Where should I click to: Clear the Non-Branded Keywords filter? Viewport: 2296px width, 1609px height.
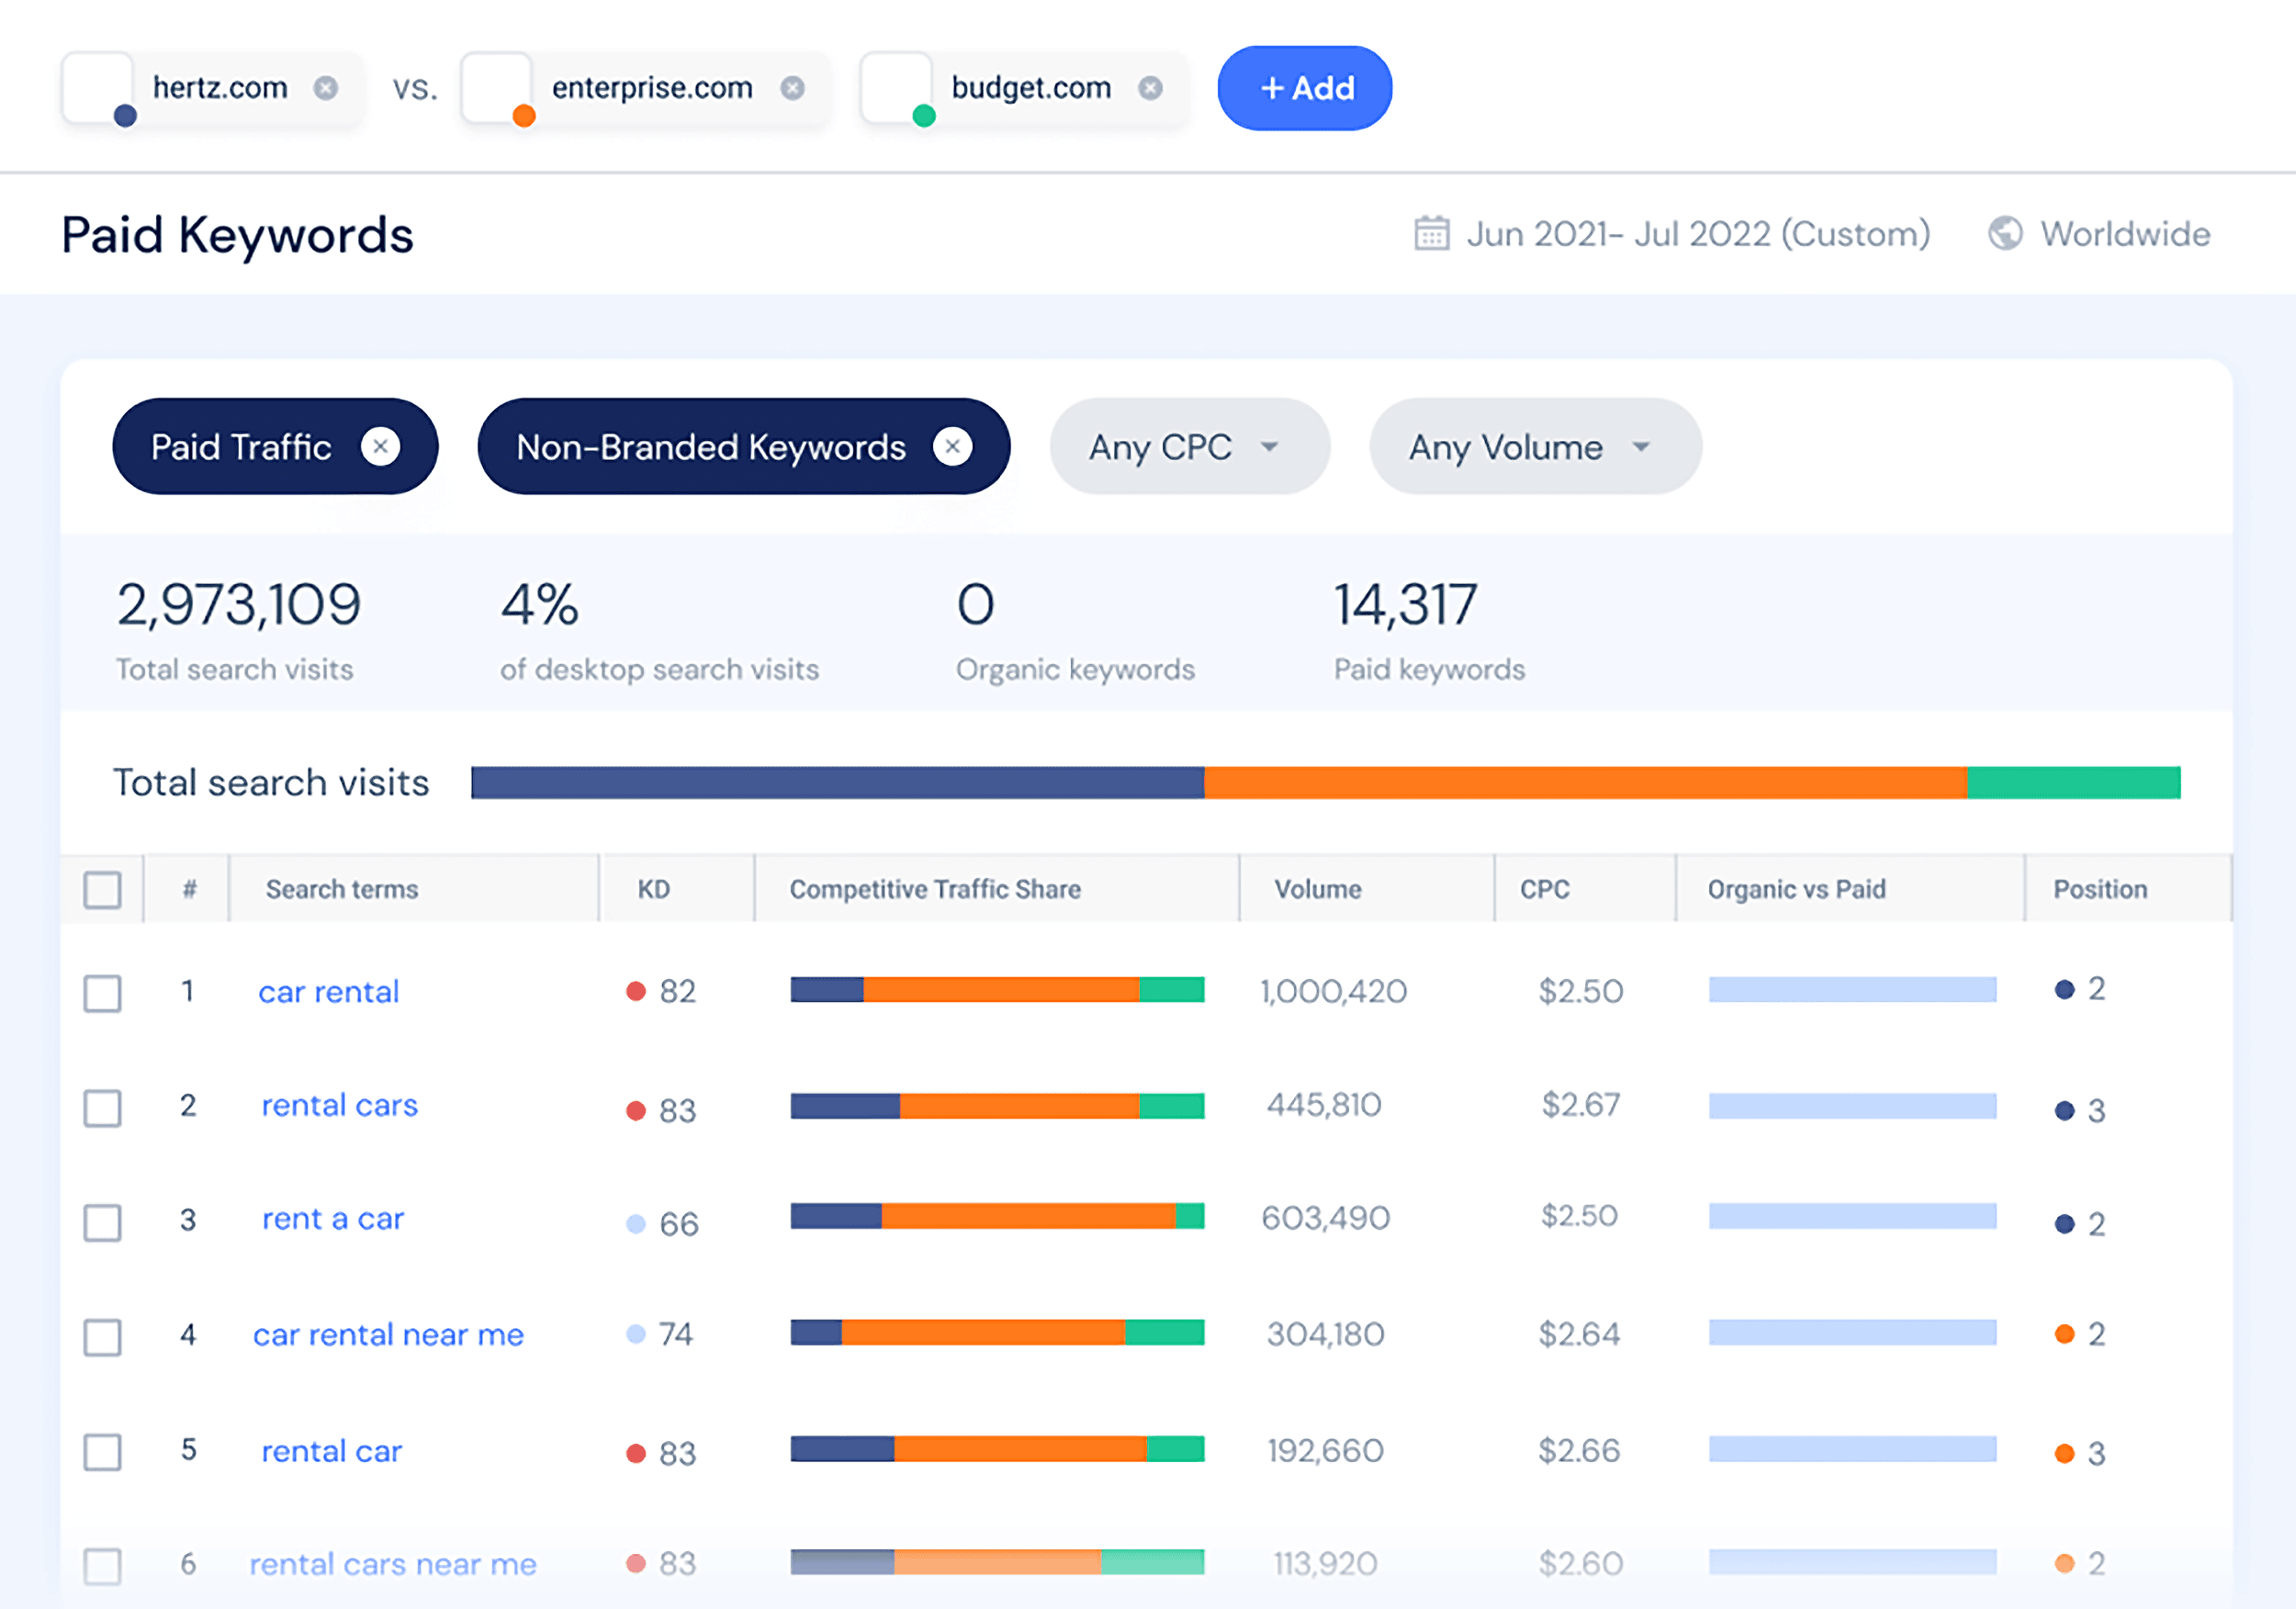(x=952, y=447)
